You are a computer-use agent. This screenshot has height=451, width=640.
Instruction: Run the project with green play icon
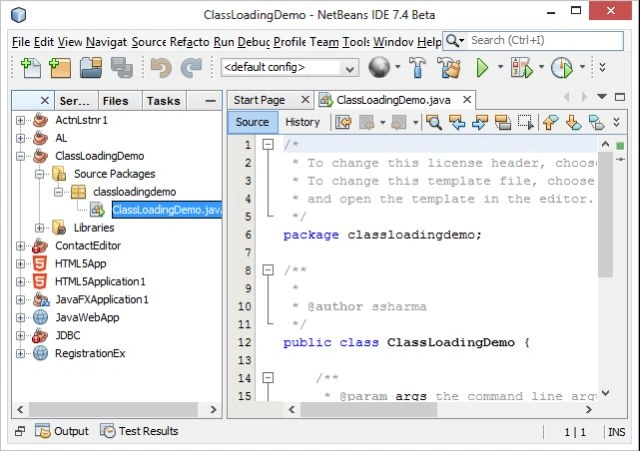coord(482,67)
